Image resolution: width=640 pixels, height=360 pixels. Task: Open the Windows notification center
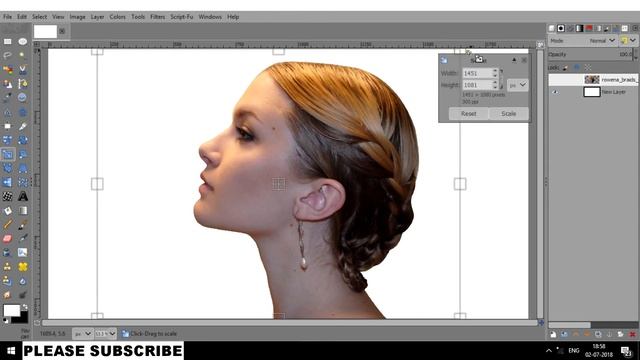(627, 351)
